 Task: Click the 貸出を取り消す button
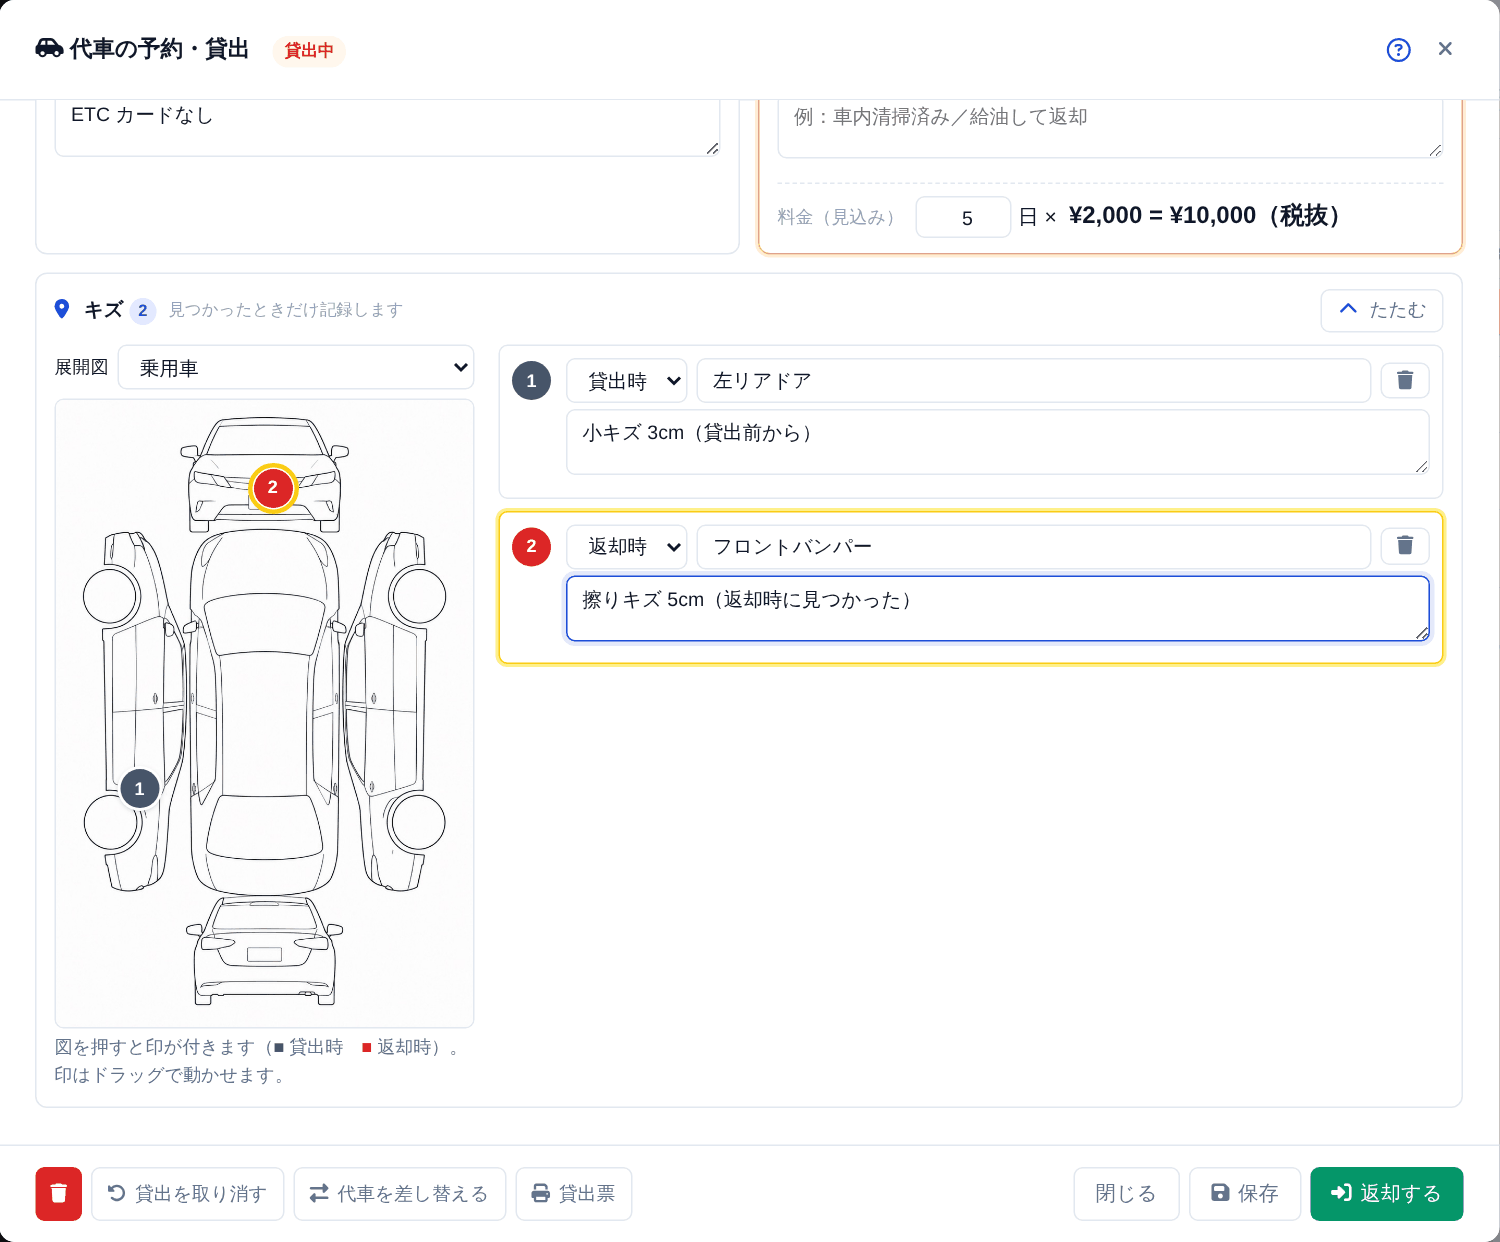click(188, 1194)
